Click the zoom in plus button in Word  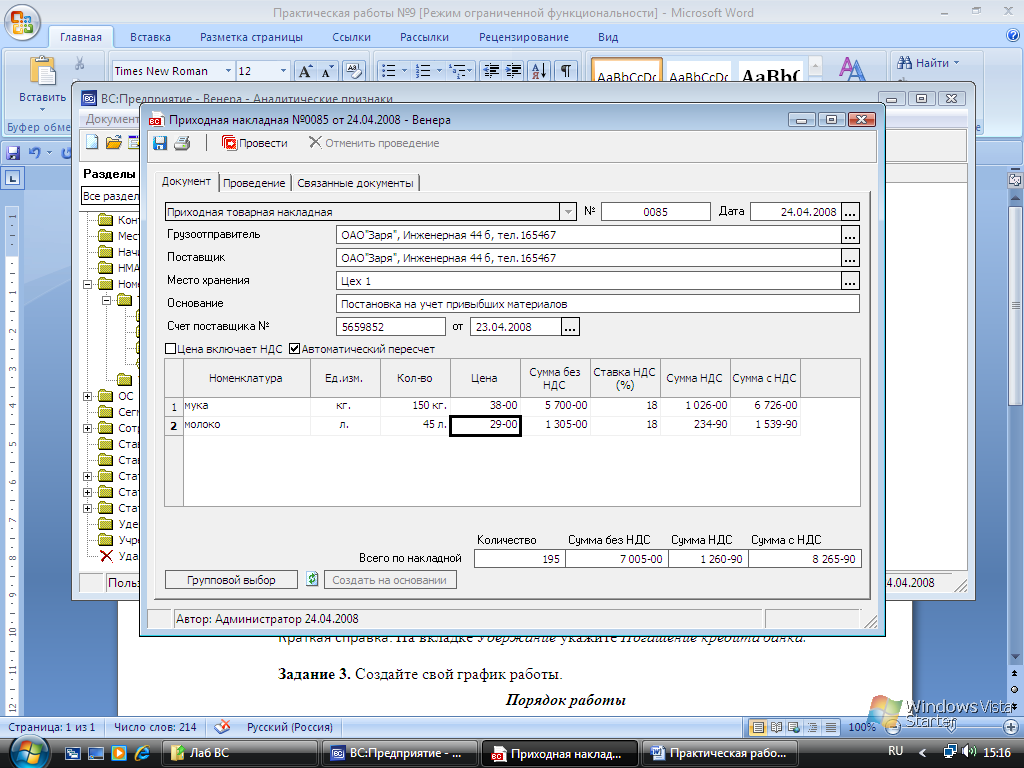coord(1011,727)
